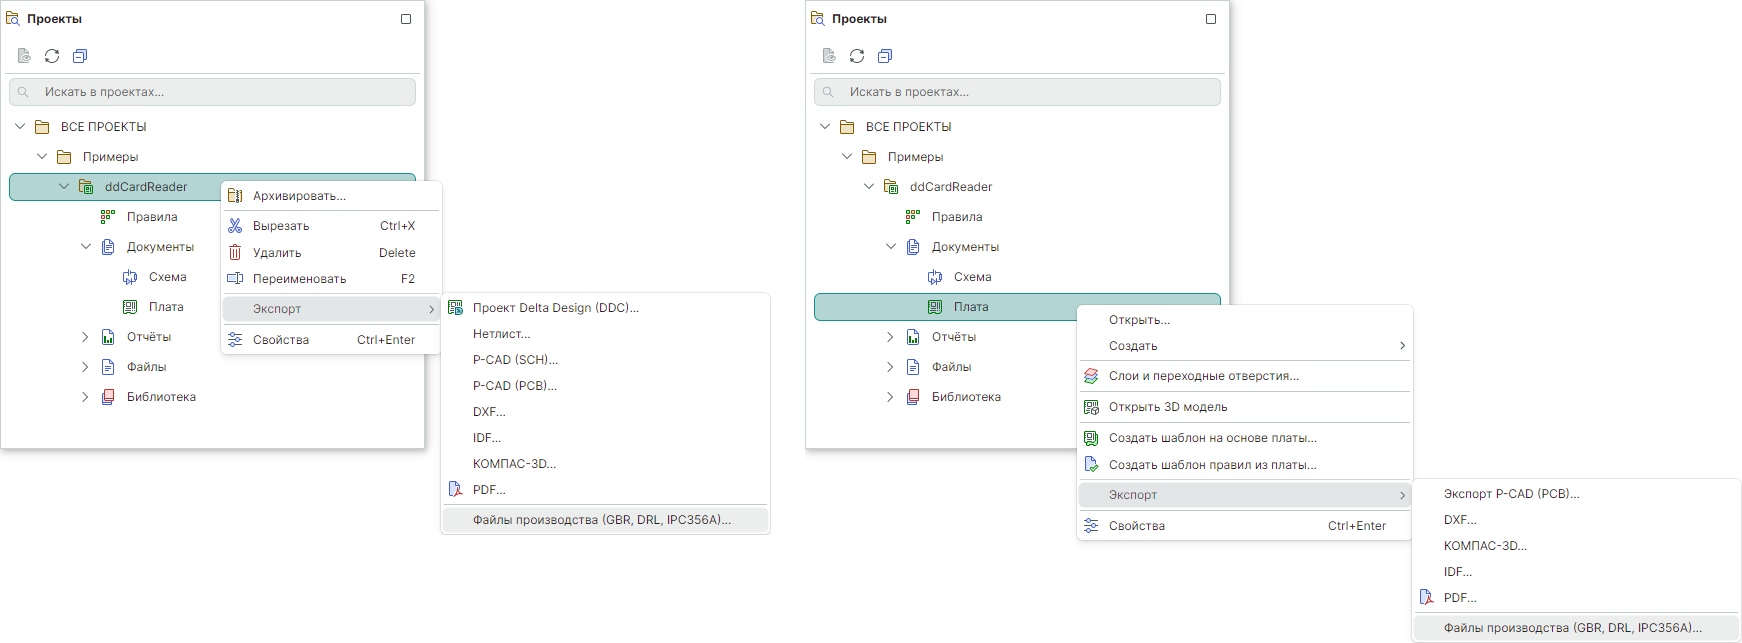Open Экспорт submenu in Плата context menu
Screen dimensions: 1742x643
tap(1245, 495)
